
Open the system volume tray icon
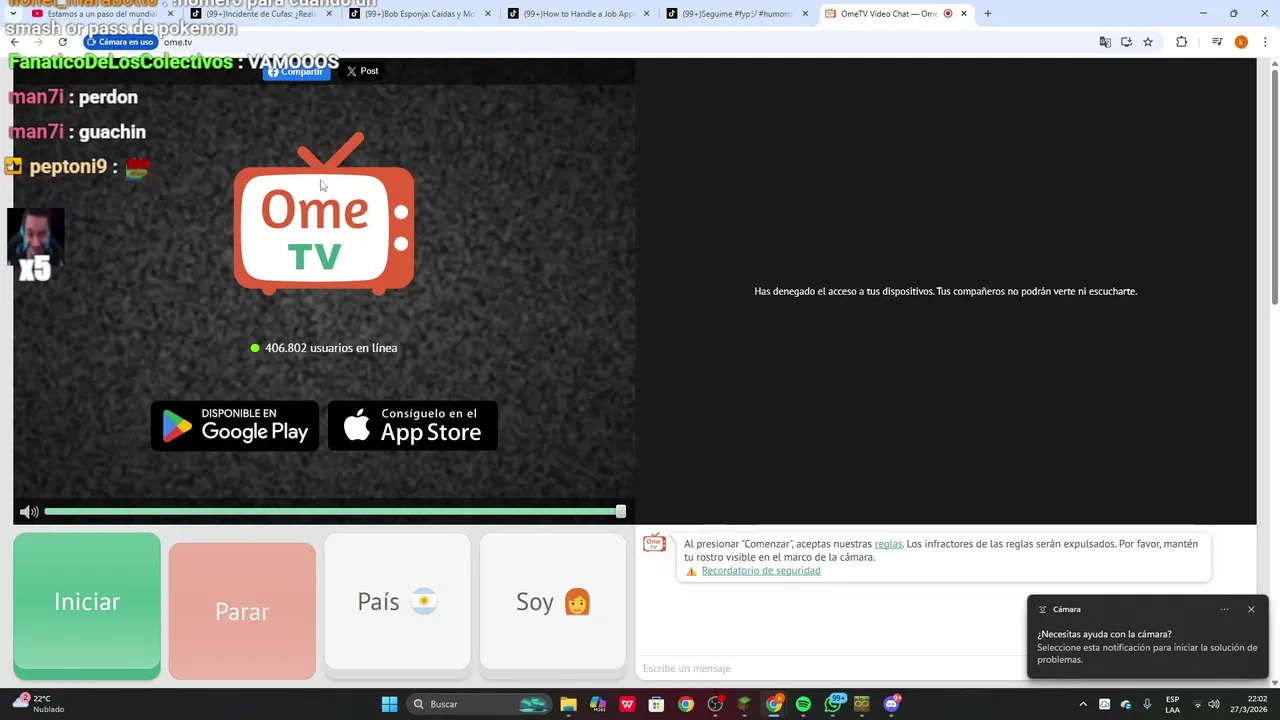point(1214,704)
